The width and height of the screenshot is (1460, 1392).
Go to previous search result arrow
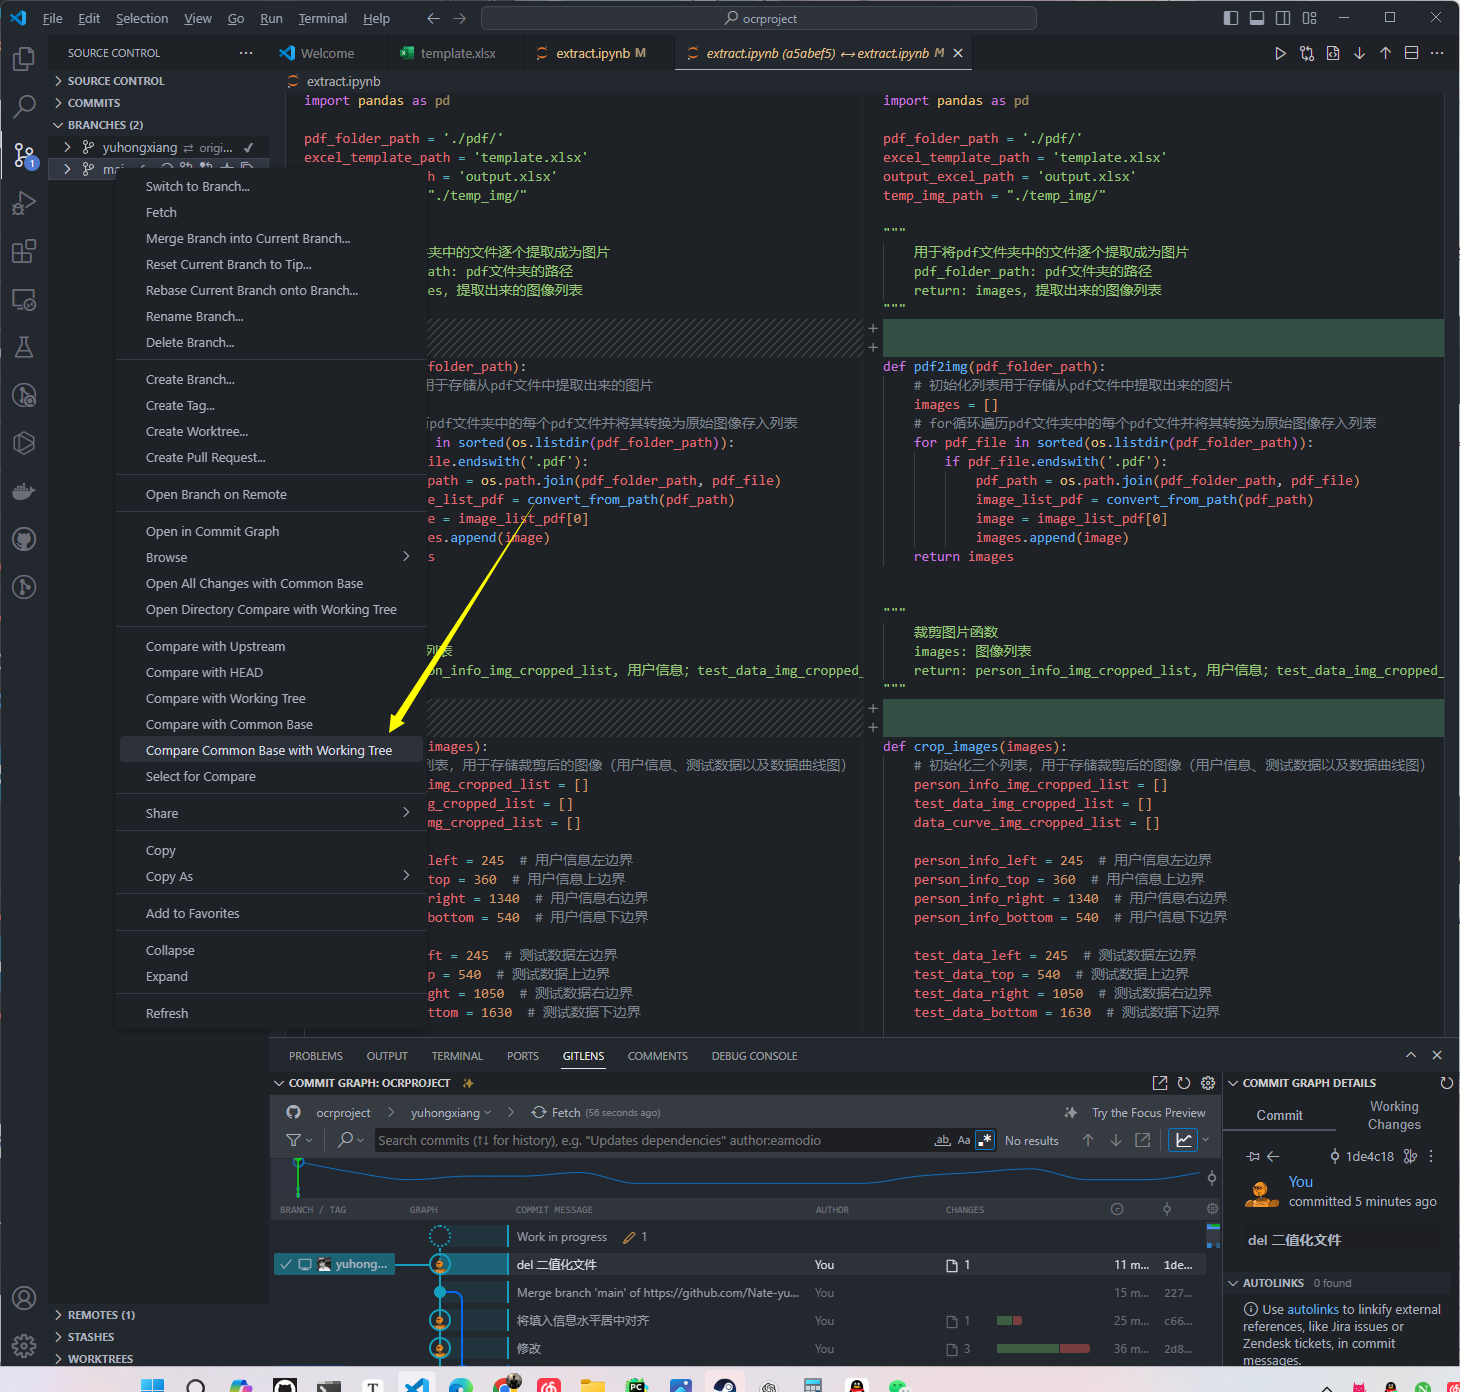[x=1088, y=1140]
